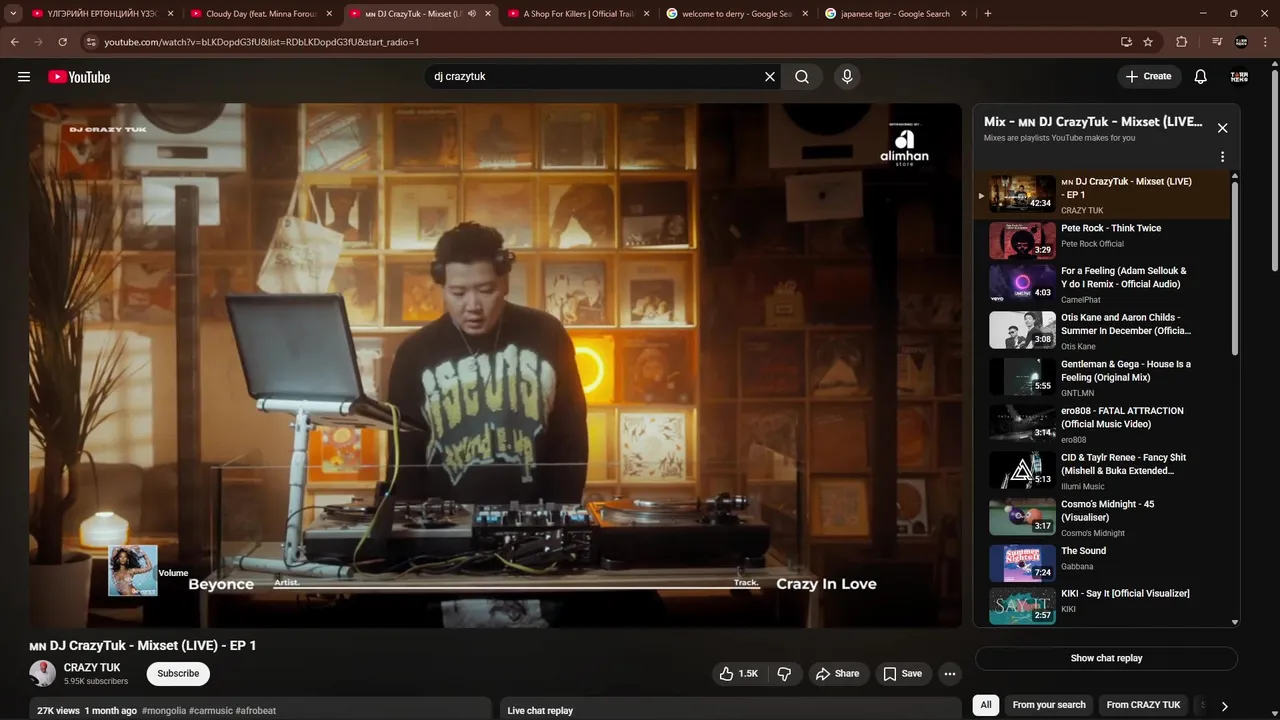The height and width of the screenshot is (720, 1280).
Task: Play Gentleman & Gega House Is a Feeling
Action: pyautogui.click(x=1102, y=377)
